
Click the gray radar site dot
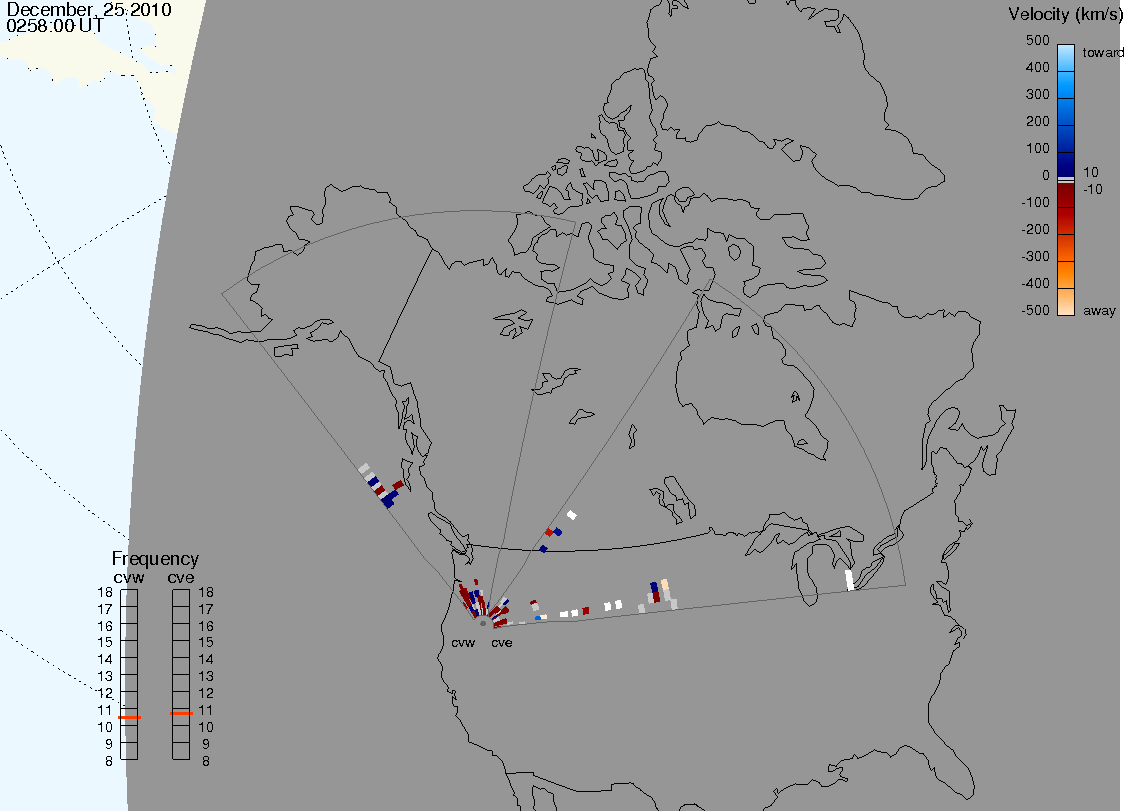pos(483,624)
